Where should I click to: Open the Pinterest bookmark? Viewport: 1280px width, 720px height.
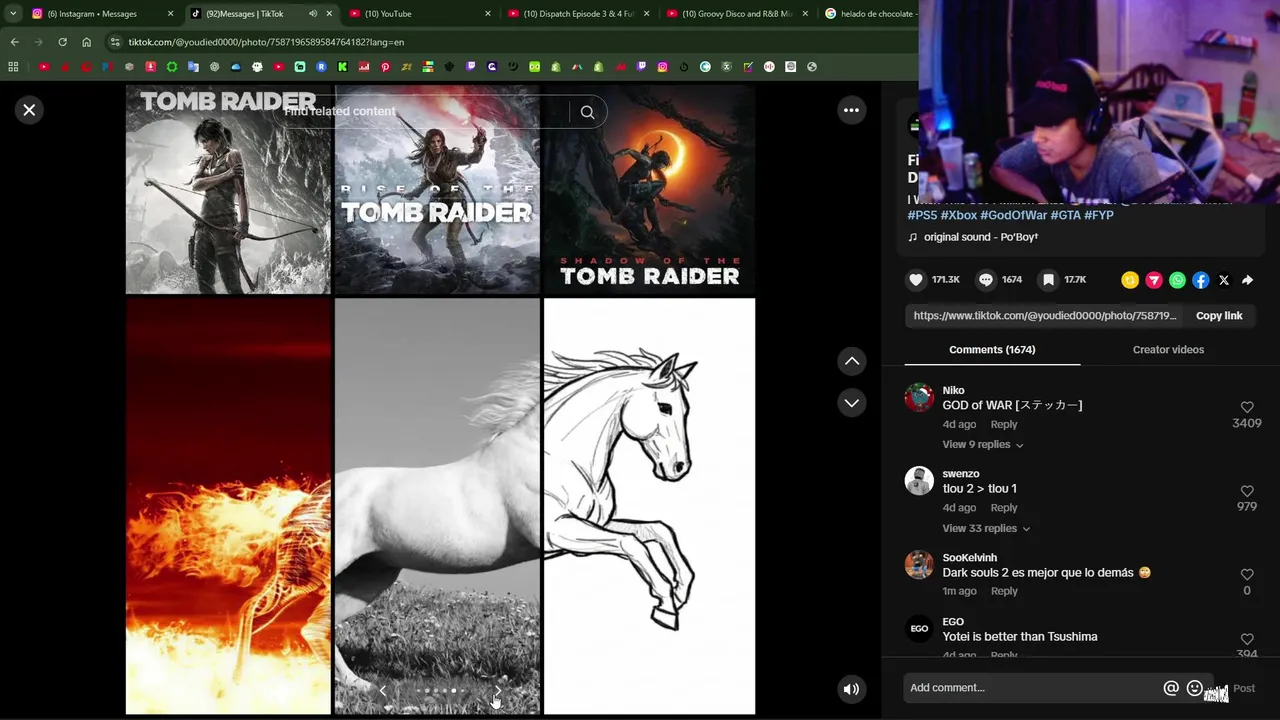click(385, 67)
